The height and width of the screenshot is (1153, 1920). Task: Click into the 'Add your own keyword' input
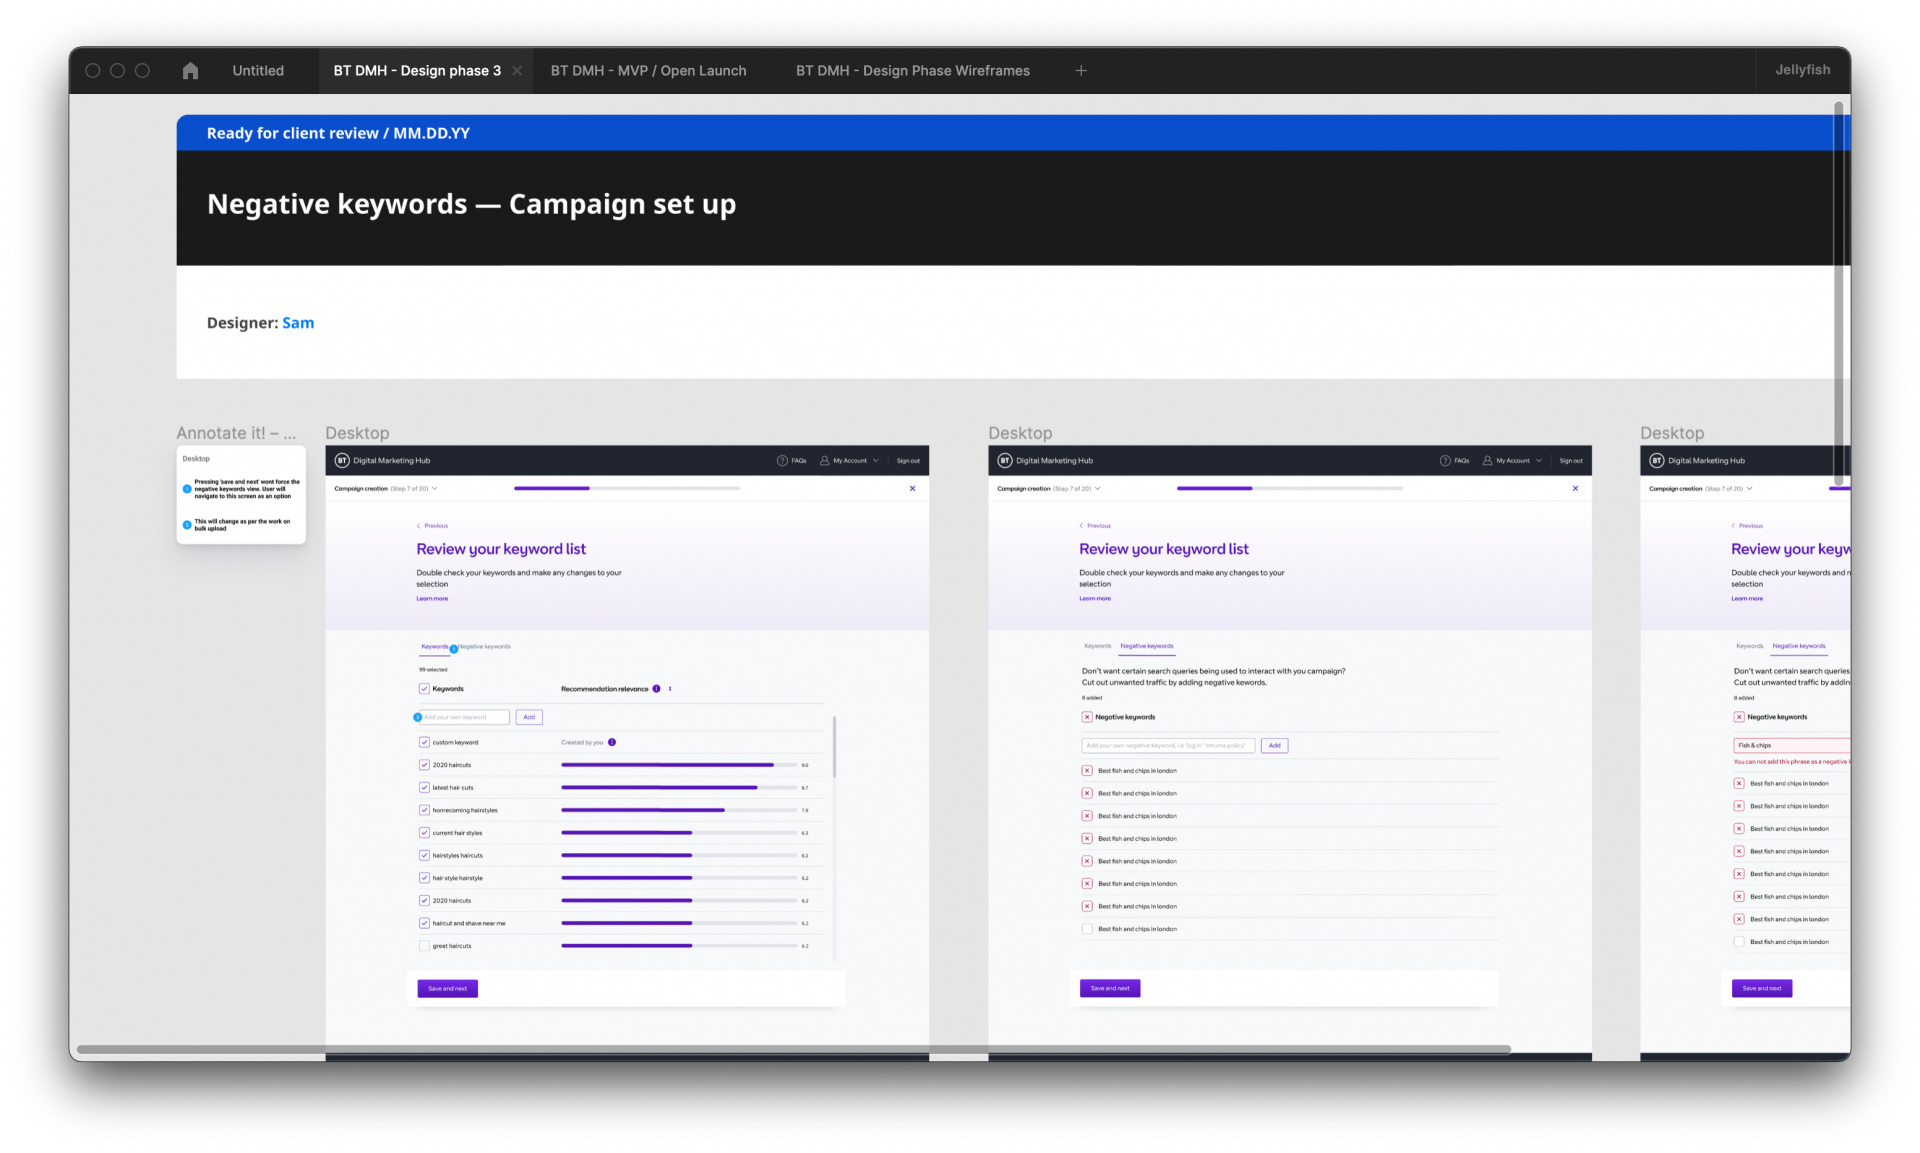464,717
